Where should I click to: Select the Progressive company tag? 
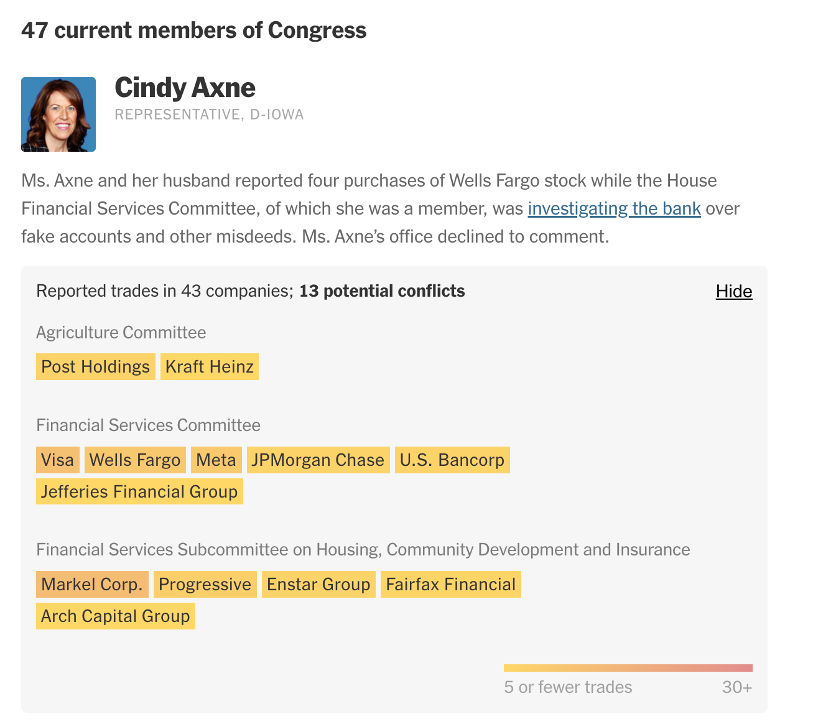click(205, 584)
